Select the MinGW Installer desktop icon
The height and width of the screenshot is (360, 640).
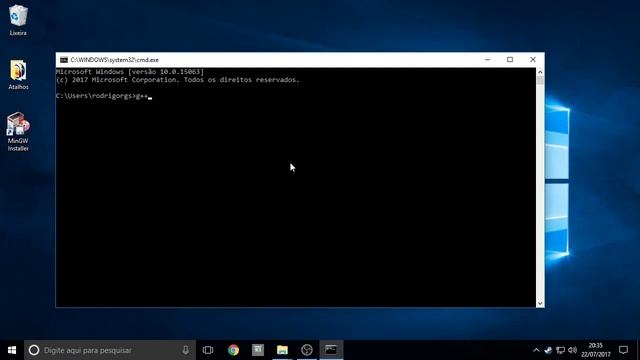(18, 132)
